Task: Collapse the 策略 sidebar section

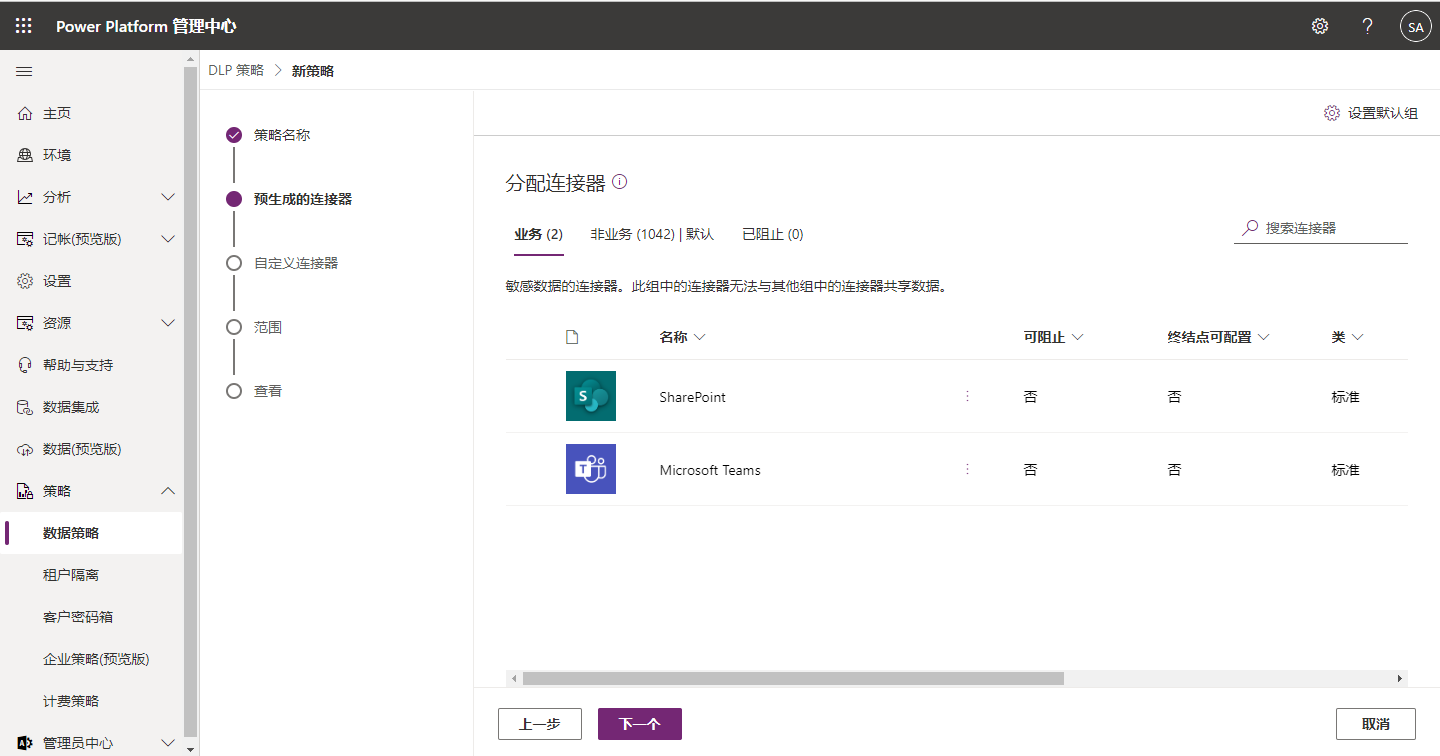Action: tap(168, 491)
